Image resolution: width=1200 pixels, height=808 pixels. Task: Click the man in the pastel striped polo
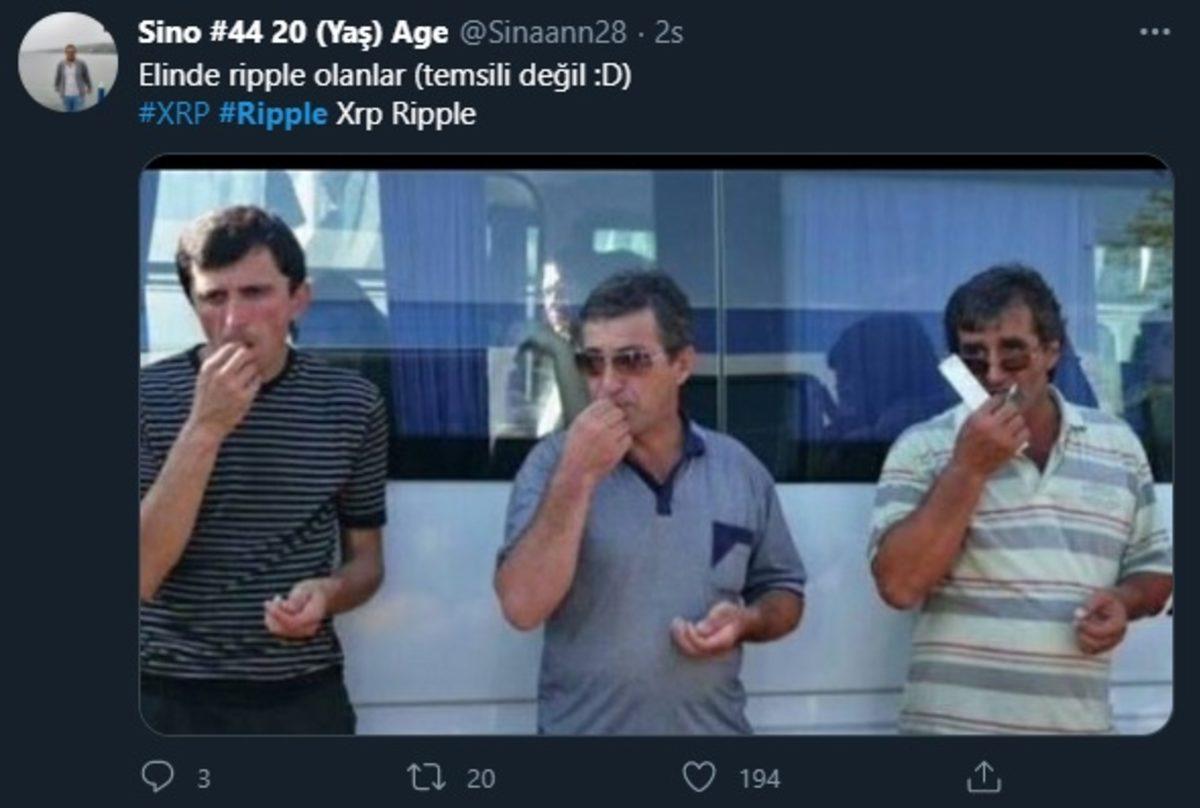pos(1020,540)
